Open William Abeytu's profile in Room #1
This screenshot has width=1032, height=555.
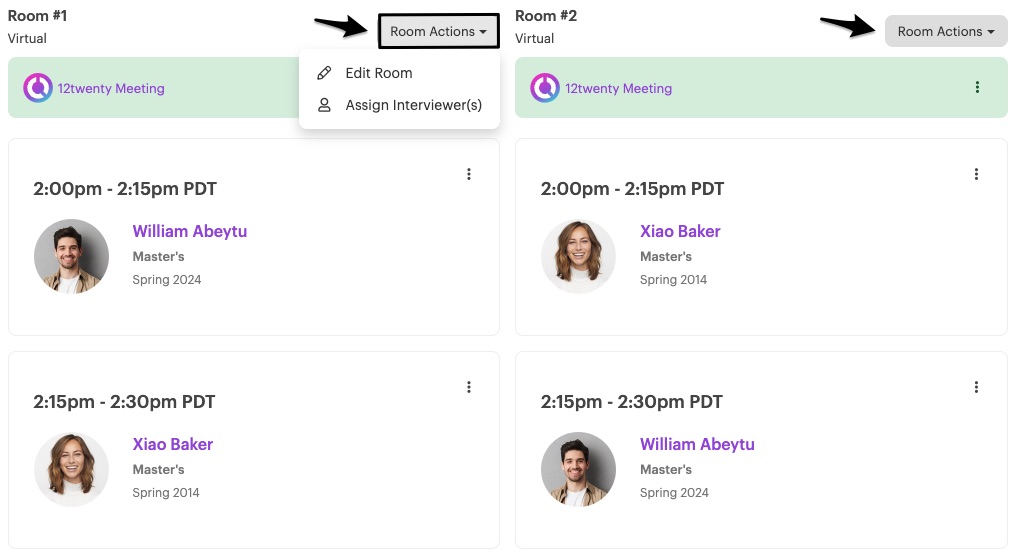pyautogui.click(x=190, y=231)
